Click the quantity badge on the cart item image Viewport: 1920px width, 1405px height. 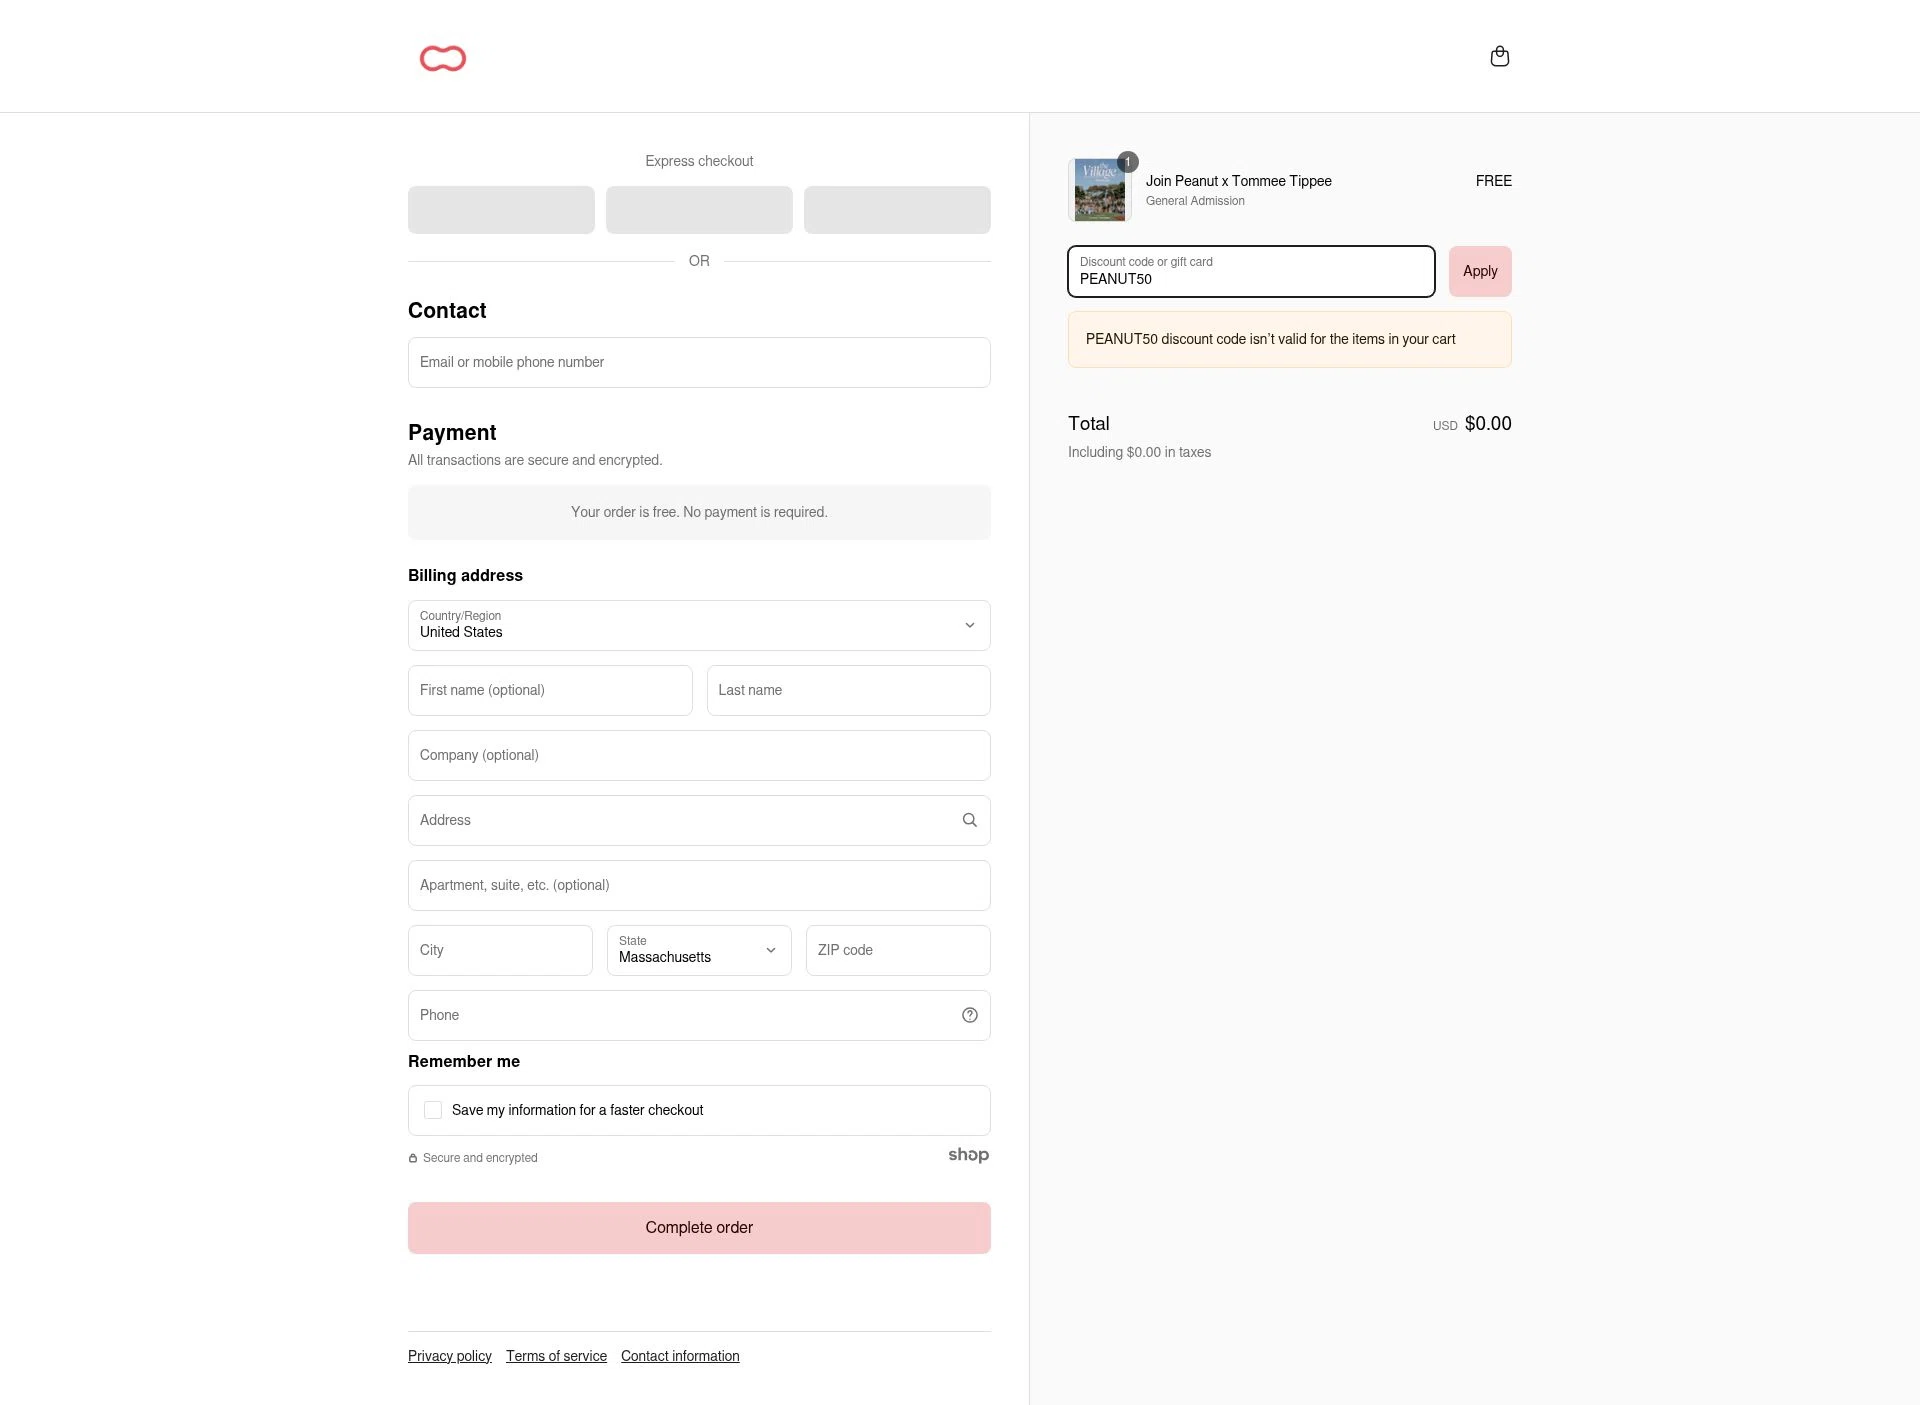pyautogui.click(x=1126, y=160)
